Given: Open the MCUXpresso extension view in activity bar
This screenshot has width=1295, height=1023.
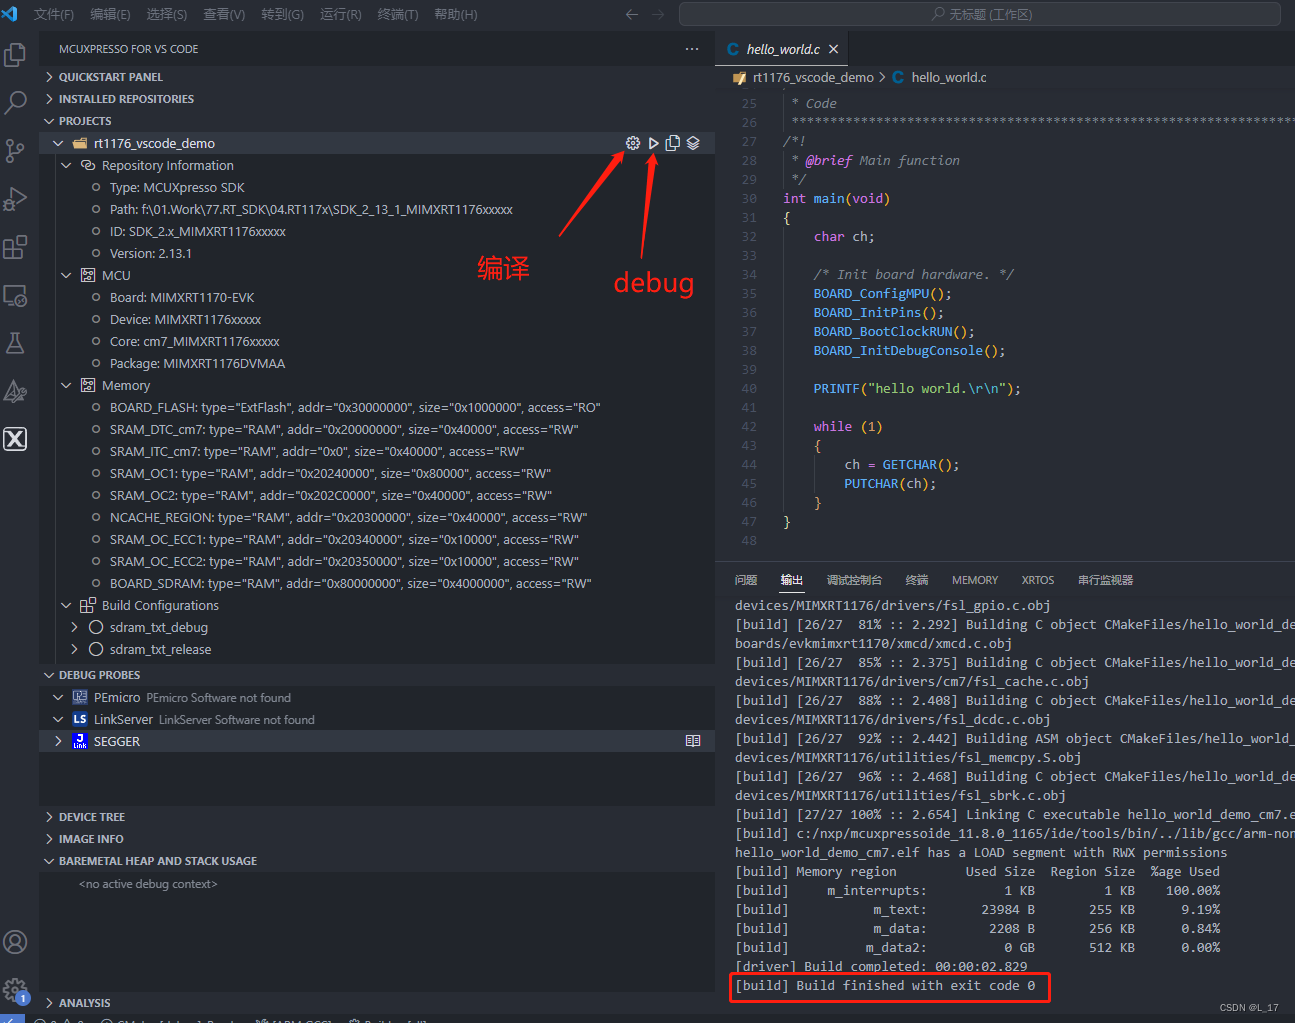Looking at the screenshot, I should (x=15, y=438).
